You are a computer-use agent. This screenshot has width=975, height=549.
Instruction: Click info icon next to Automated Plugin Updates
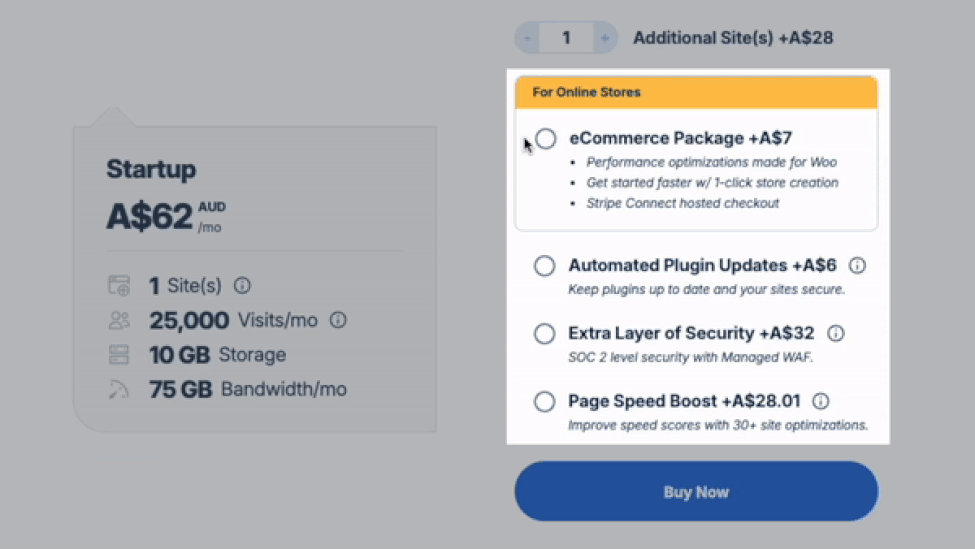pyautogui.click(x=857, y=266)
